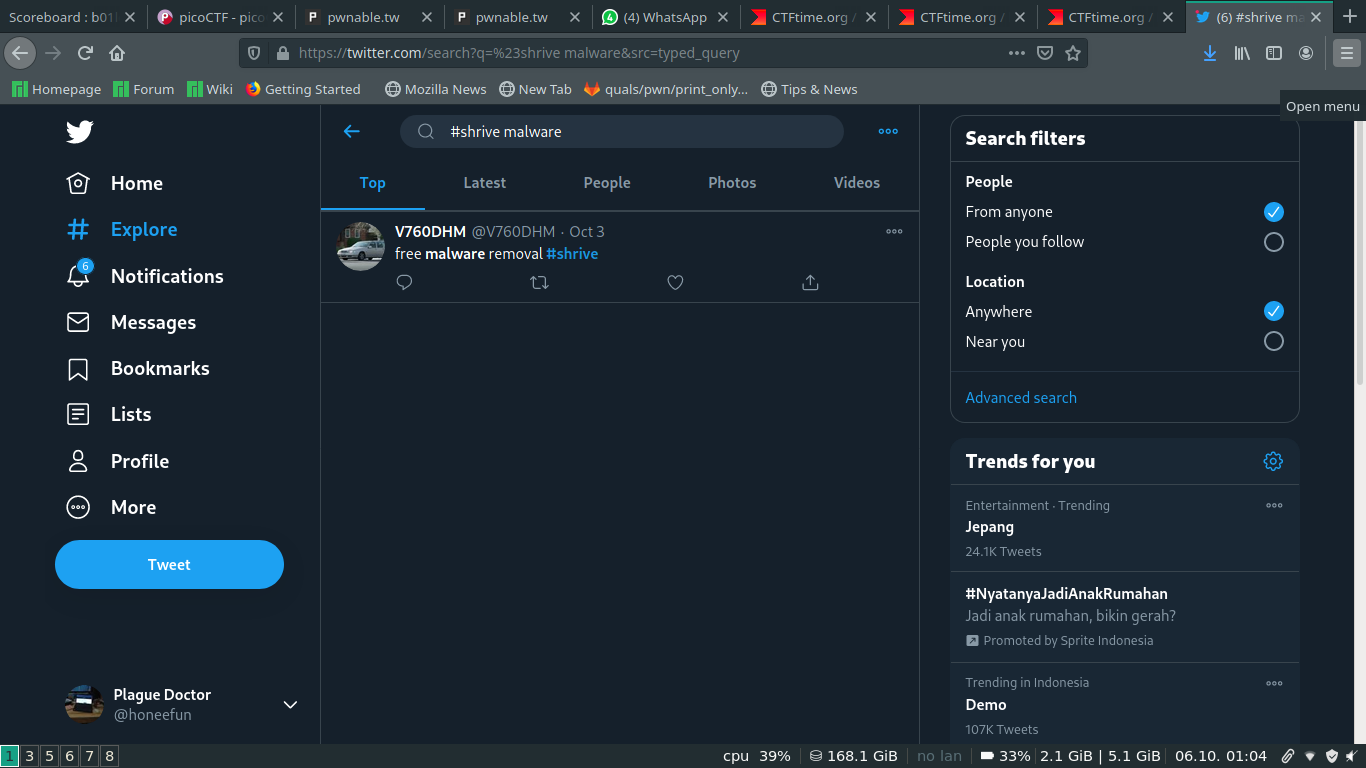Image resolution: width=1366 pixels, height=768 pixels.
Task: Open the Firefox hamburger menu
Action: pos(1347,53)
